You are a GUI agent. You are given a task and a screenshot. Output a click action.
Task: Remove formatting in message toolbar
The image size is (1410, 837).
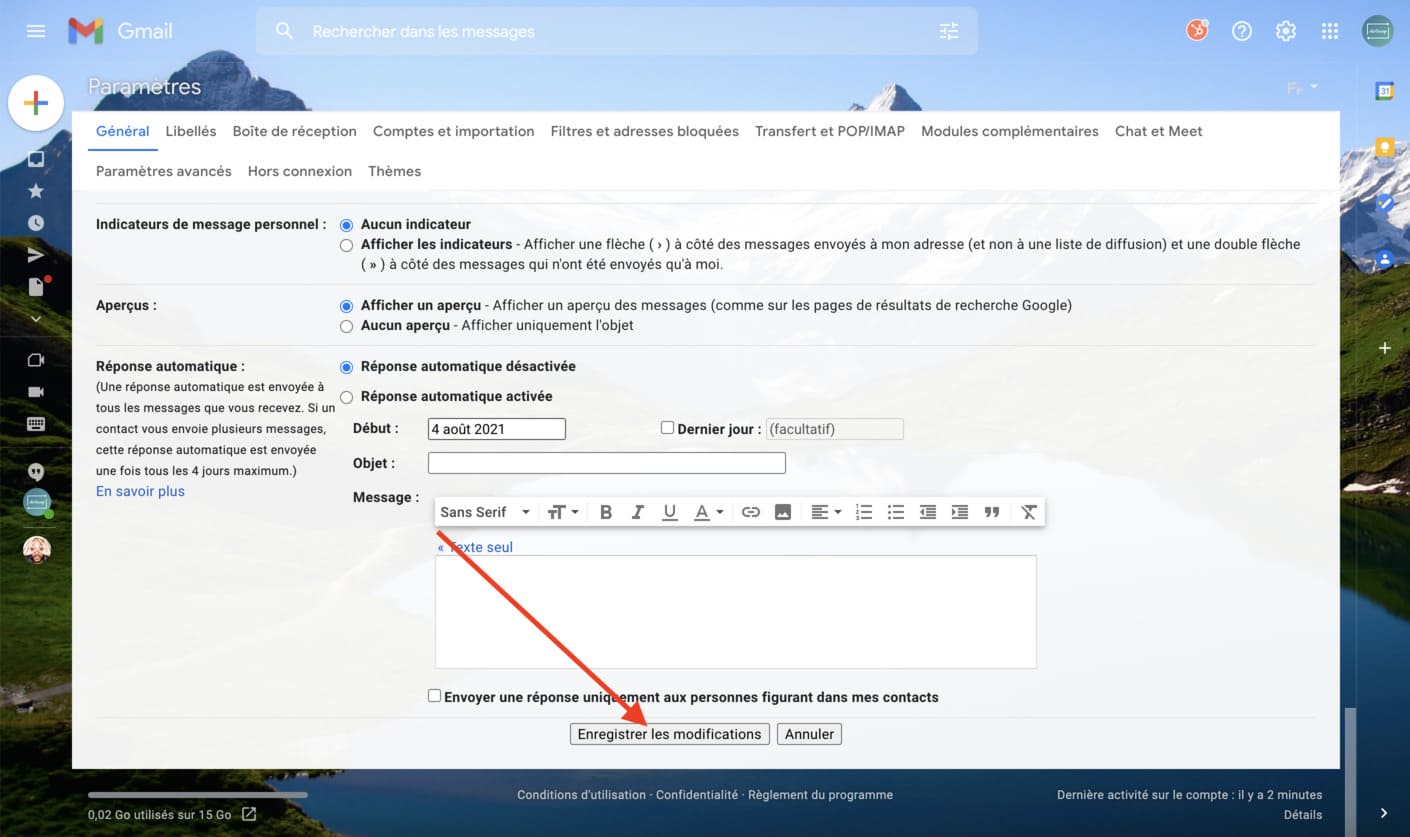(x=1028, y=512)
